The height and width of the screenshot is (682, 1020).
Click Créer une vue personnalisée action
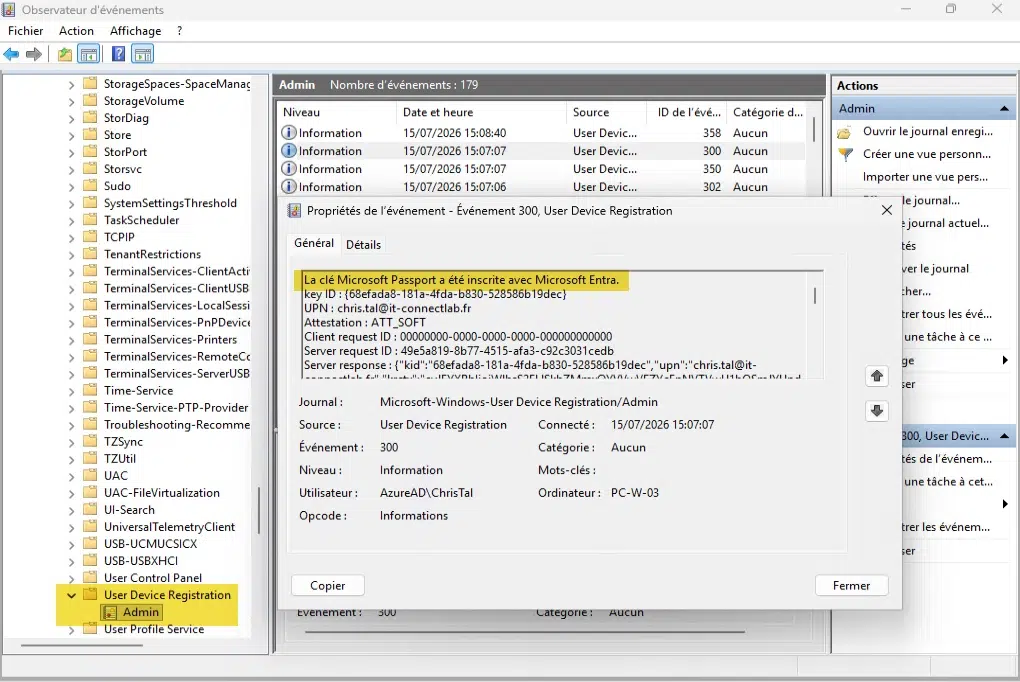[x=927, y=154]
